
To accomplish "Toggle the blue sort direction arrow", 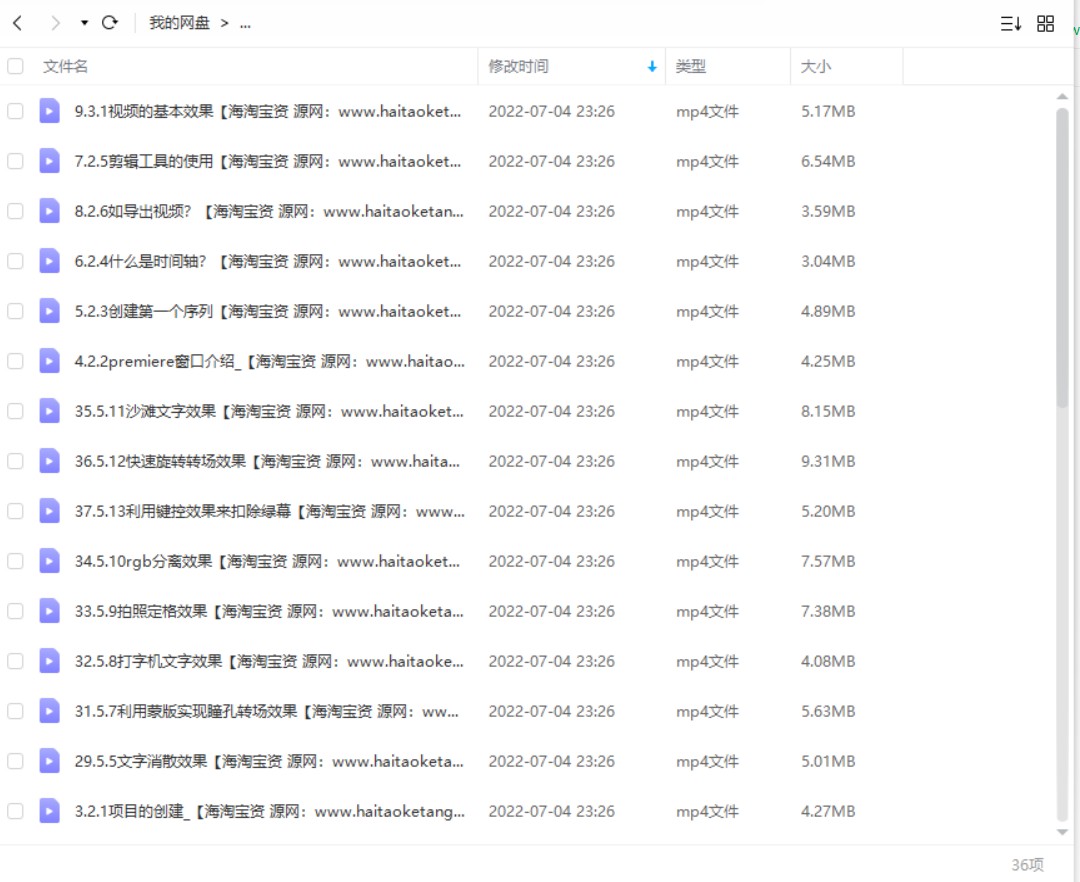I will (x=652, y=67).
